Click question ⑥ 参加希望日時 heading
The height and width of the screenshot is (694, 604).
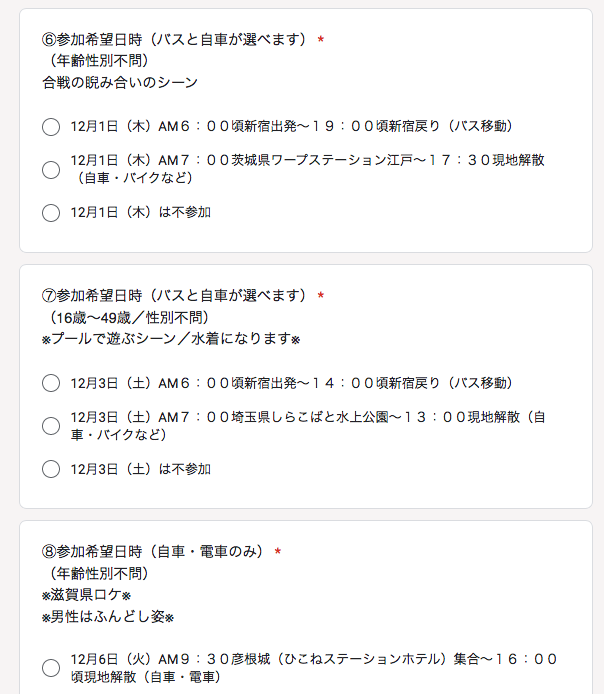click(173, 40)
